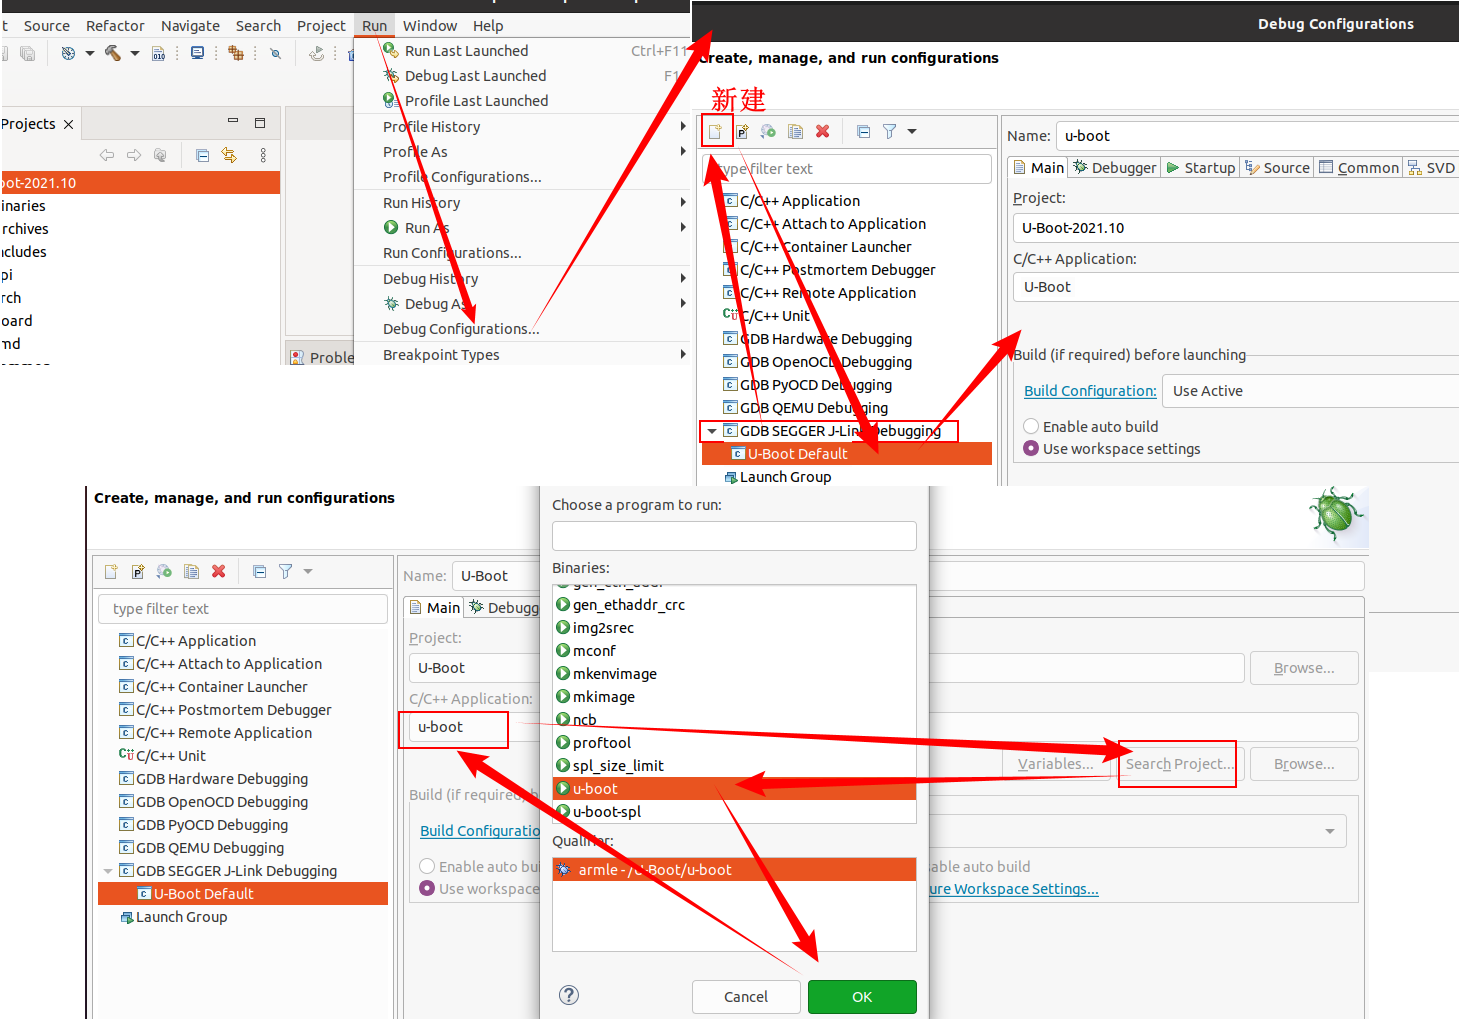Click Collapse All icon in upper dialog toolbar
This screenshot has height=1019, width=1459.
pos(863,131)
